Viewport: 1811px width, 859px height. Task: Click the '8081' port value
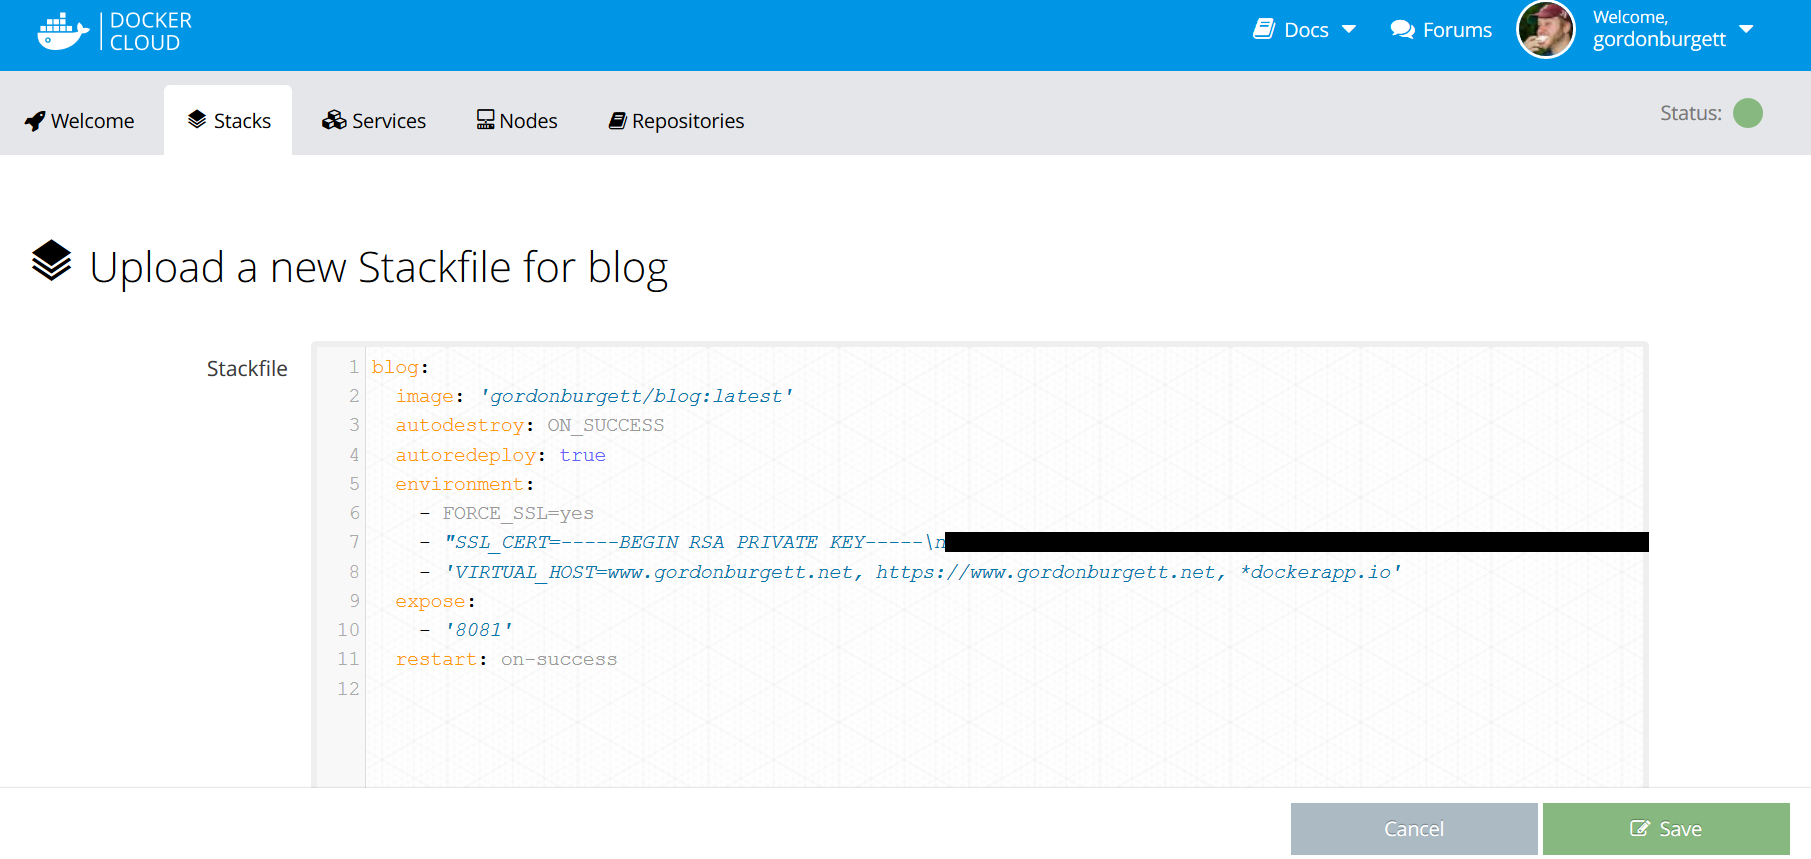tap(479, 630)
